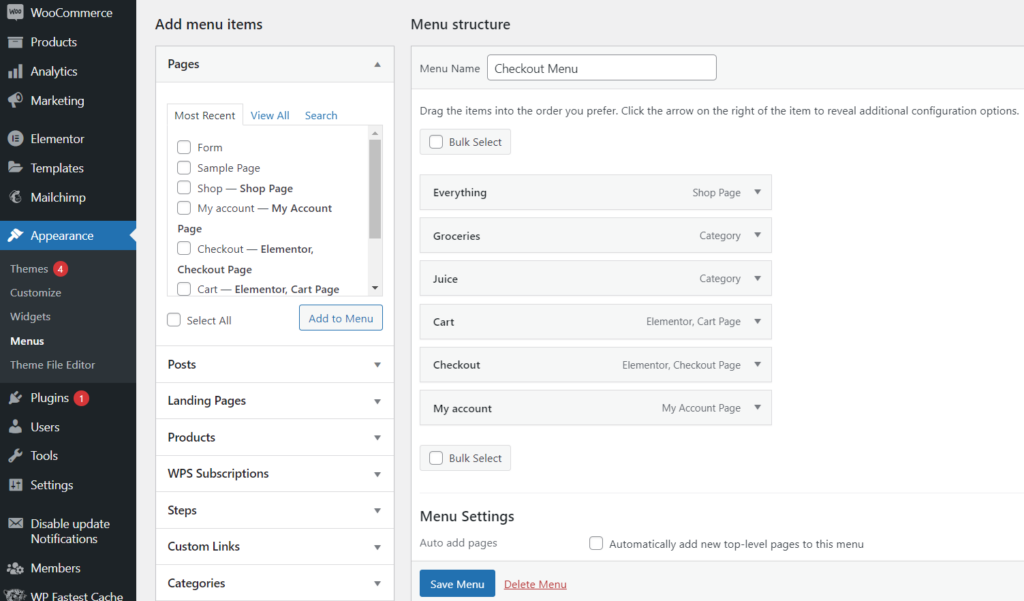This screenshot has height=601, width=1024.
Task: Expand the Steps panel
Action: (x=377, y=510)
